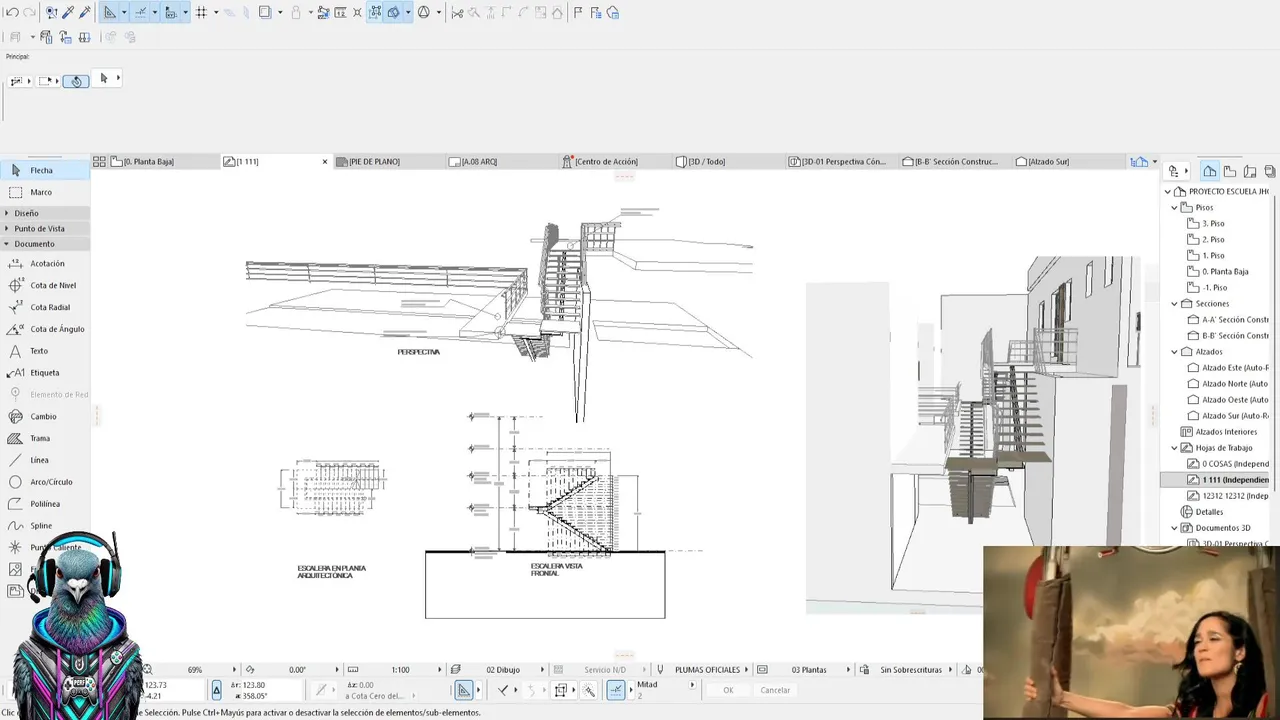Open A-A' Sección Constr in navigator
The height and width of the screenshot is (720, 1280).
1227,319
